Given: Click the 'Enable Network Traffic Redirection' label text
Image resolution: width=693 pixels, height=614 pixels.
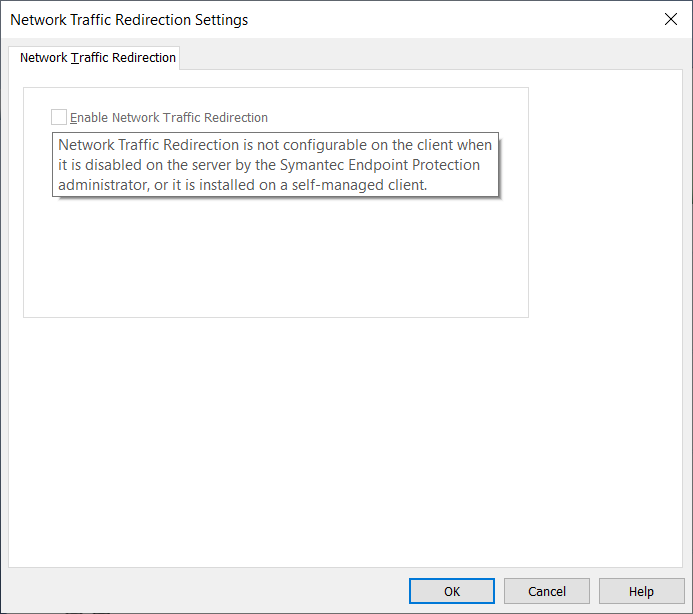Looking at the screenshot, I should pos(169,117).
